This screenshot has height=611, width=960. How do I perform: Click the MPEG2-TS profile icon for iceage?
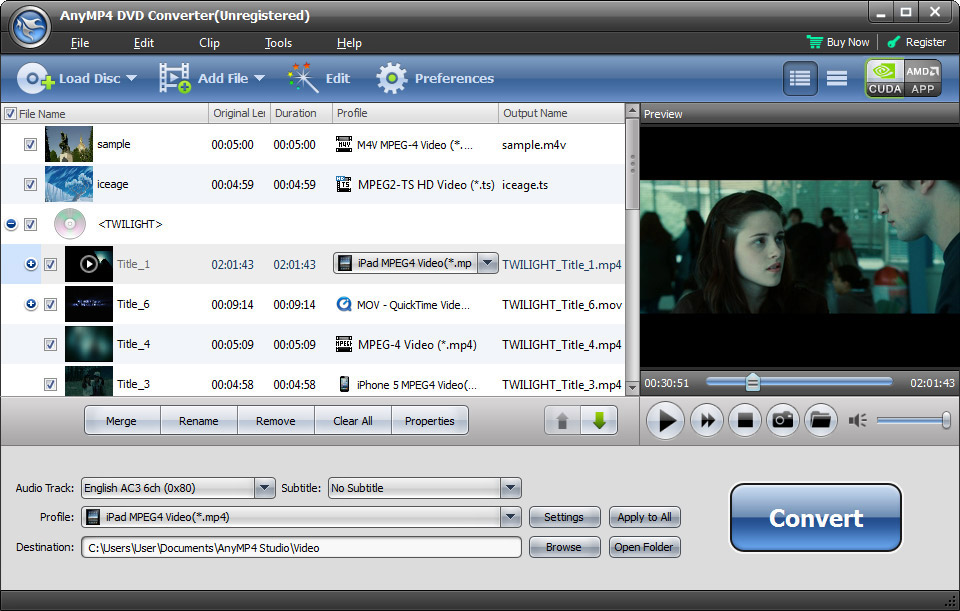point(344,184)
